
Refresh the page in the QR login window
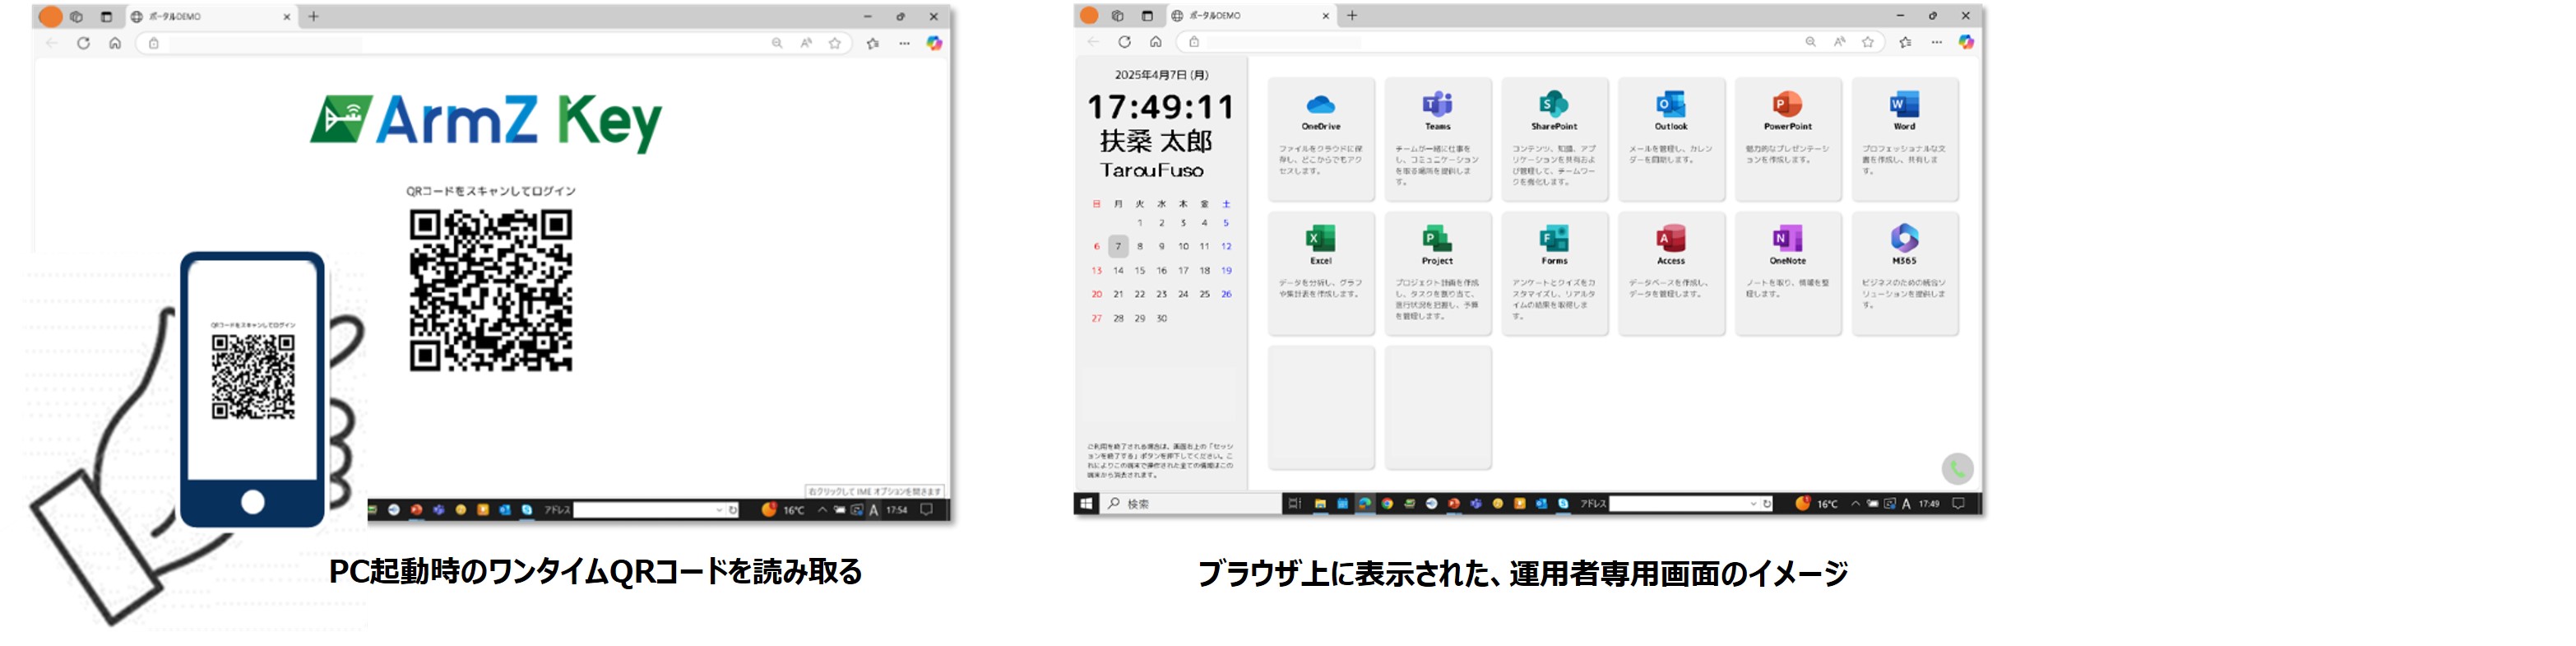(83, 43)
